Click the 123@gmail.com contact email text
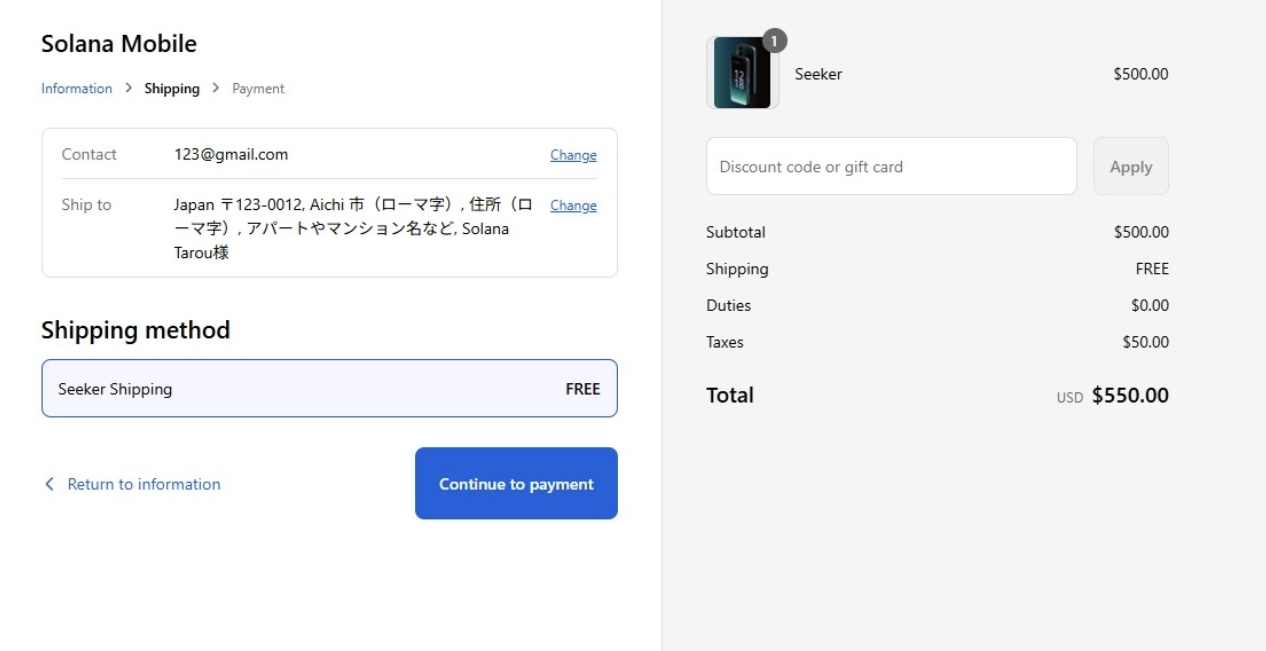The image size is (1266, 651). [231, 155]
